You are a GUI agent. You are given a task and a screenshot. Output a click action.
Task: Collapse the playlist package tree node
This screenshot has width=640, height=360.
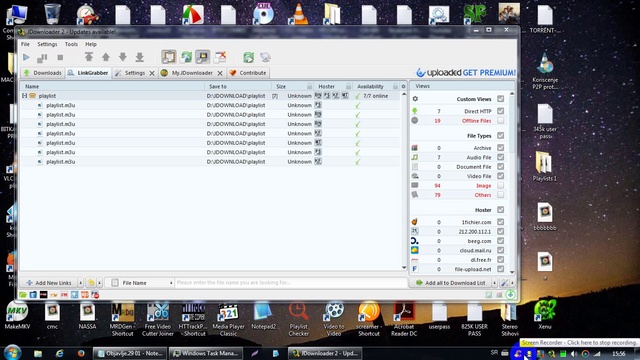24,96
